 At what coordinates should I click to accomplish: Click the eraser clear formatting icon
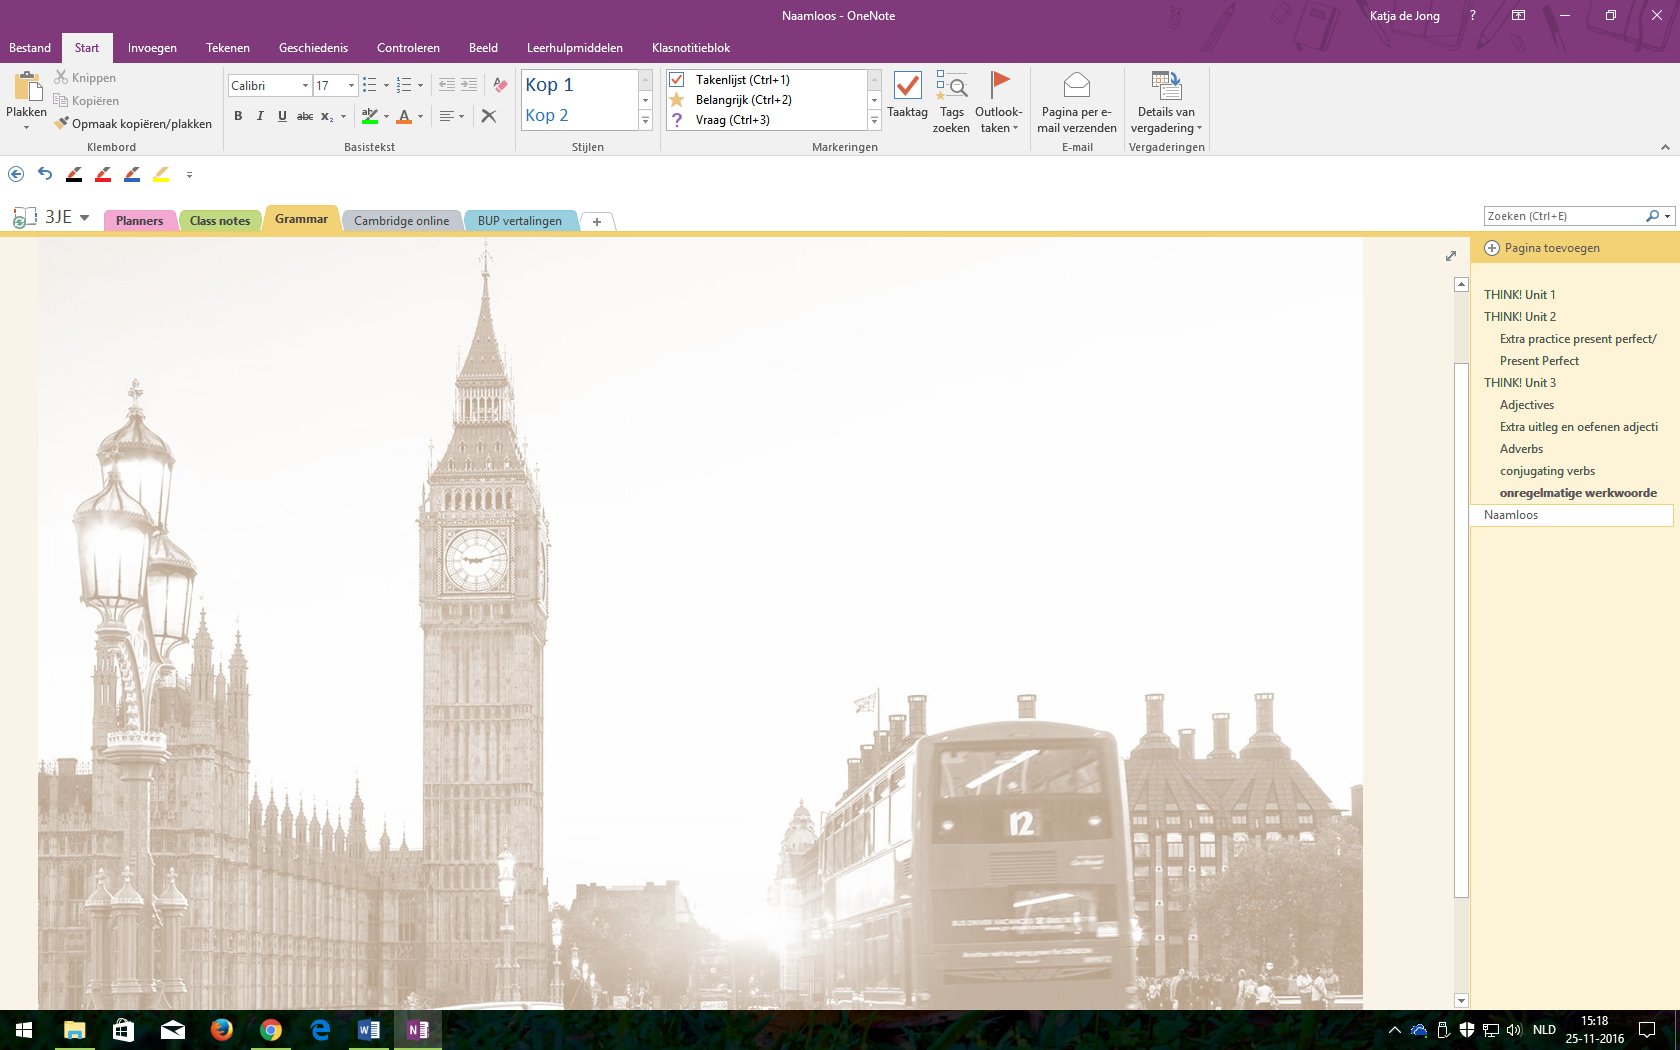click(x=501, y=85)
